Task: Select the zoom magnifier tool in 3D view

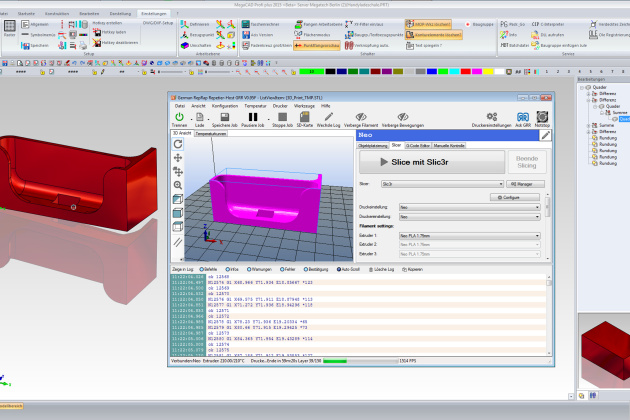Action: point(178,185)
